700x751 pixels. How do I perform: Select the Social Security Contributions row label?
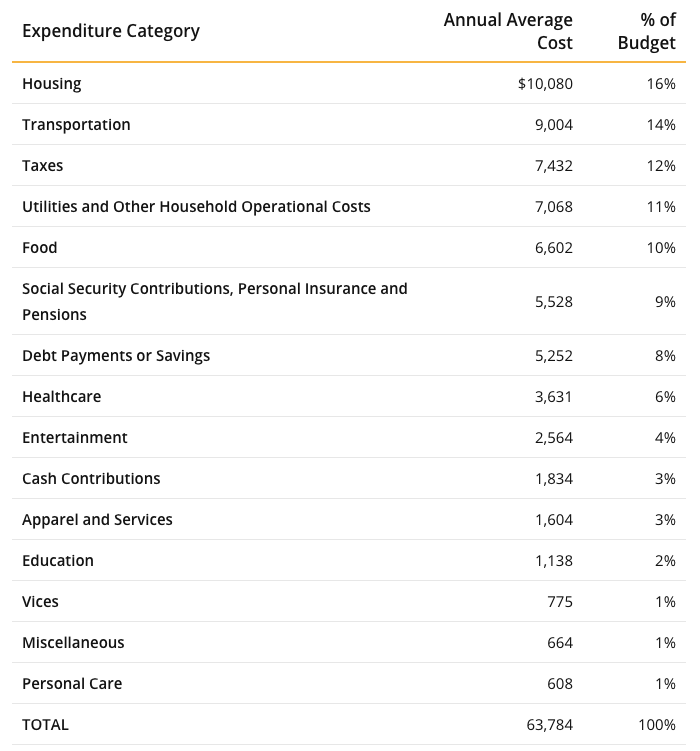(215, 301)
